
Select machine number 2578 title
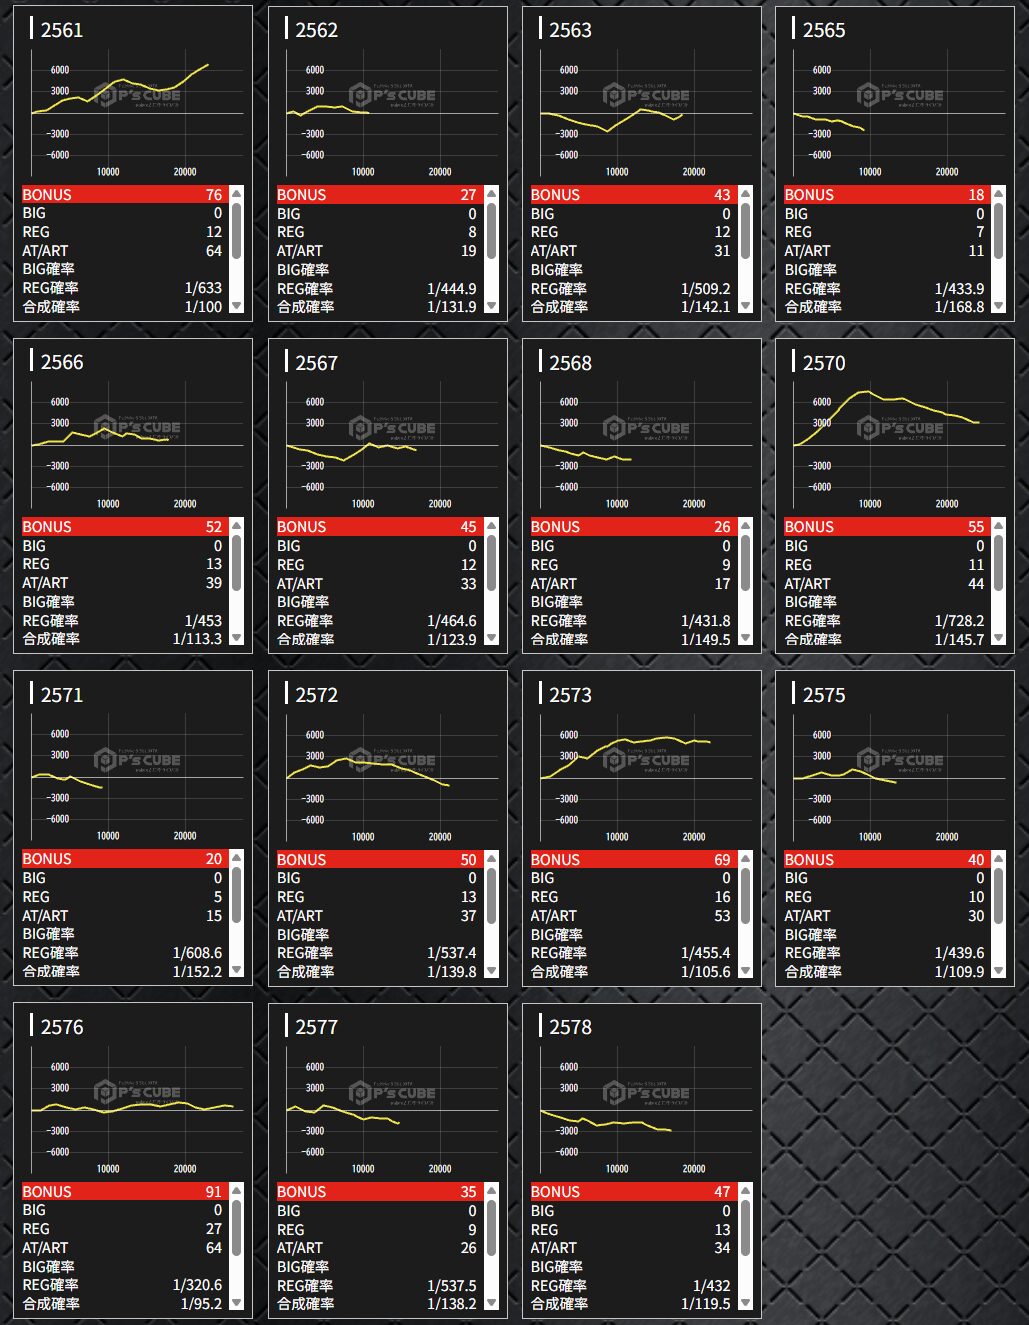pyautogui.click(x=570, y=1027)
